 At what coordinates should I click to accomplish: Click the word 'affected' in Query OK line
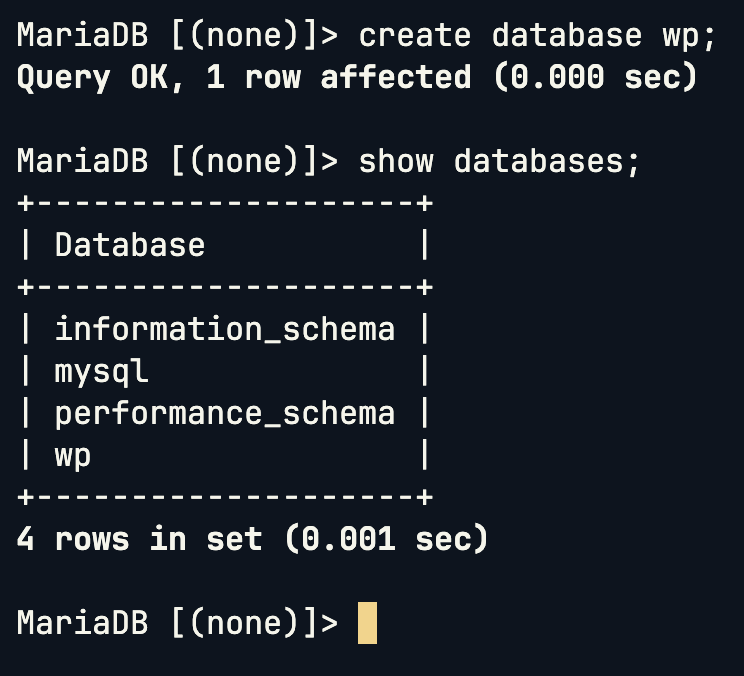[396, 77]
